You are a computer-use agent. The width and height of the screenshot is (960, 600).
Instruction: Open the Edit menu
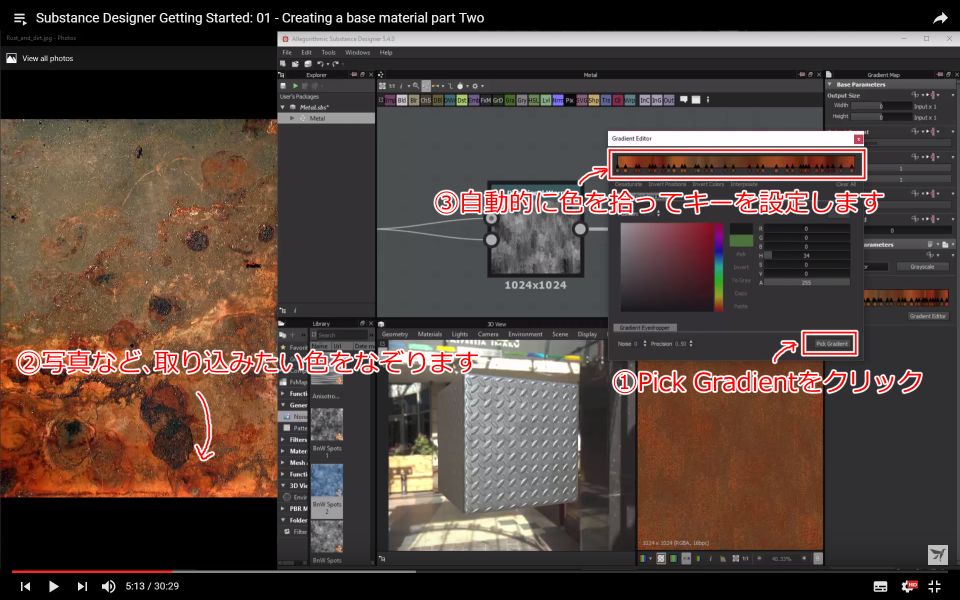306,53
